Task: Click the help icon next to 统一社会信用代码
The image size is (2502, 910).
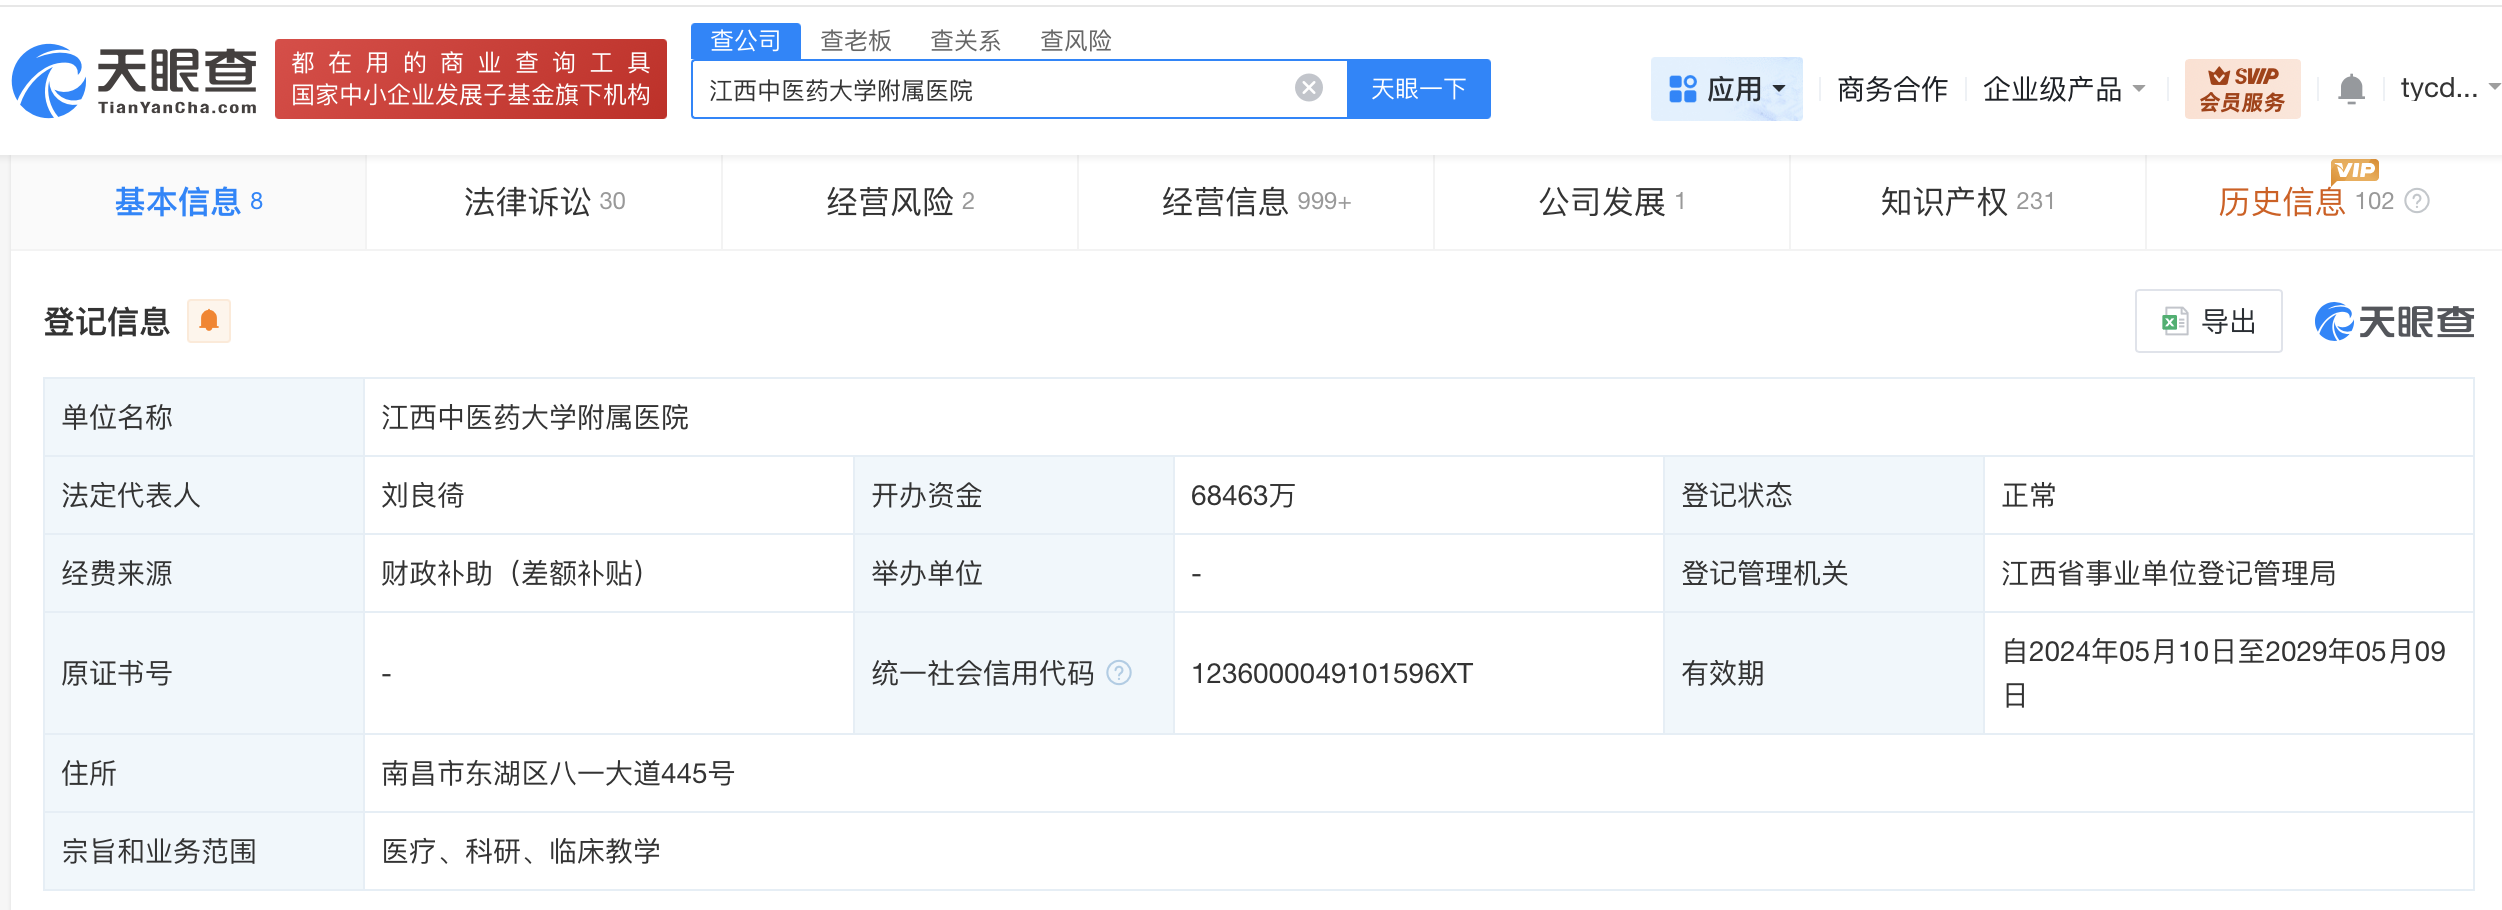Action: [x=1120, y=673]
